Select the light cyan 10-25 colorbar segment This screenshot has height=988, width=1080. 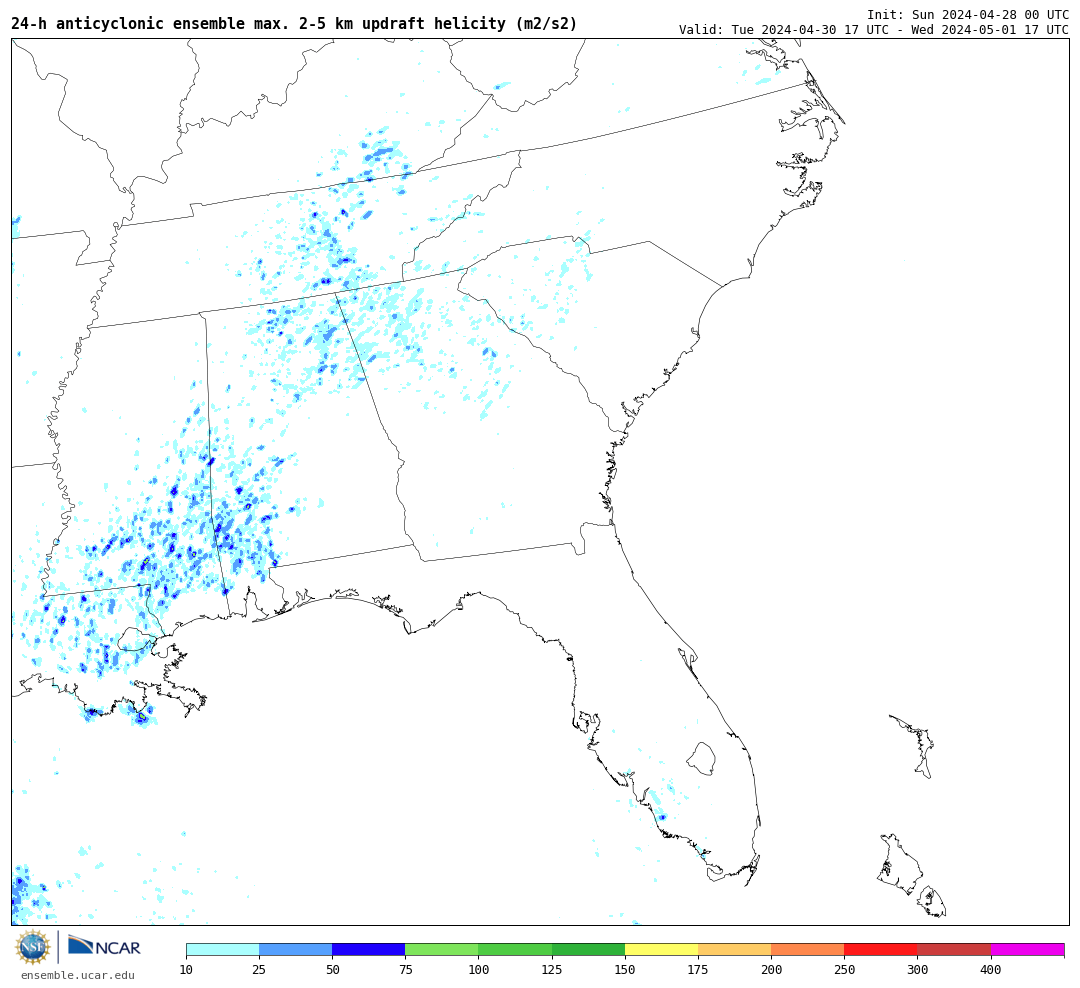222,949
